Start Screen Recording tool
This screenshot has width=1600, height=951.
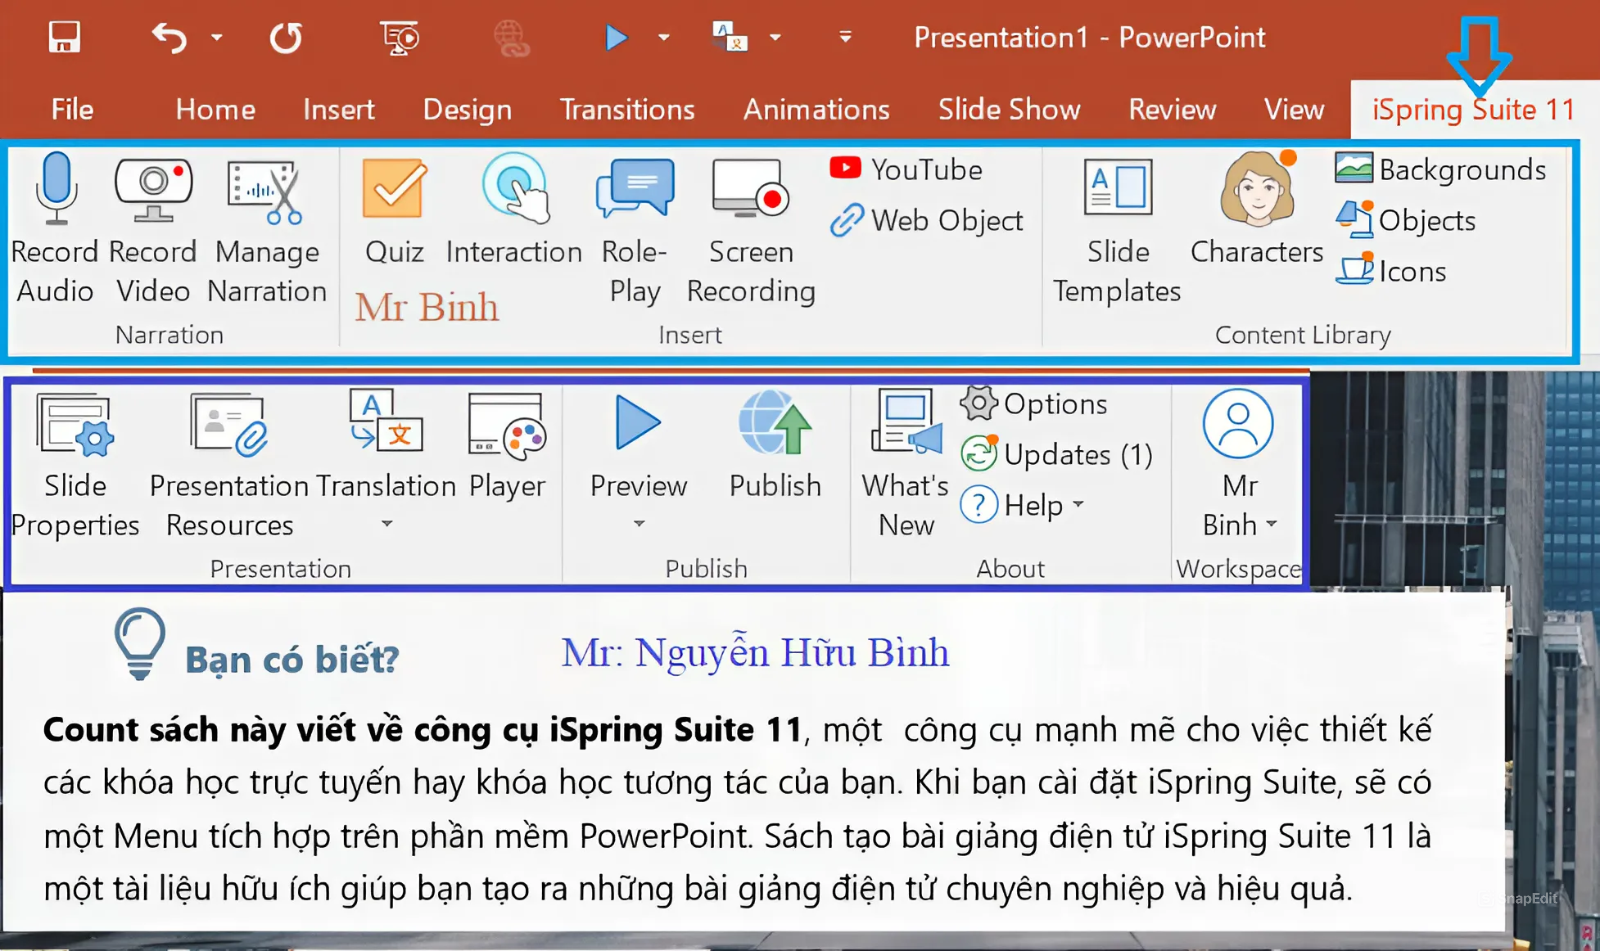(x=751, y=228)
